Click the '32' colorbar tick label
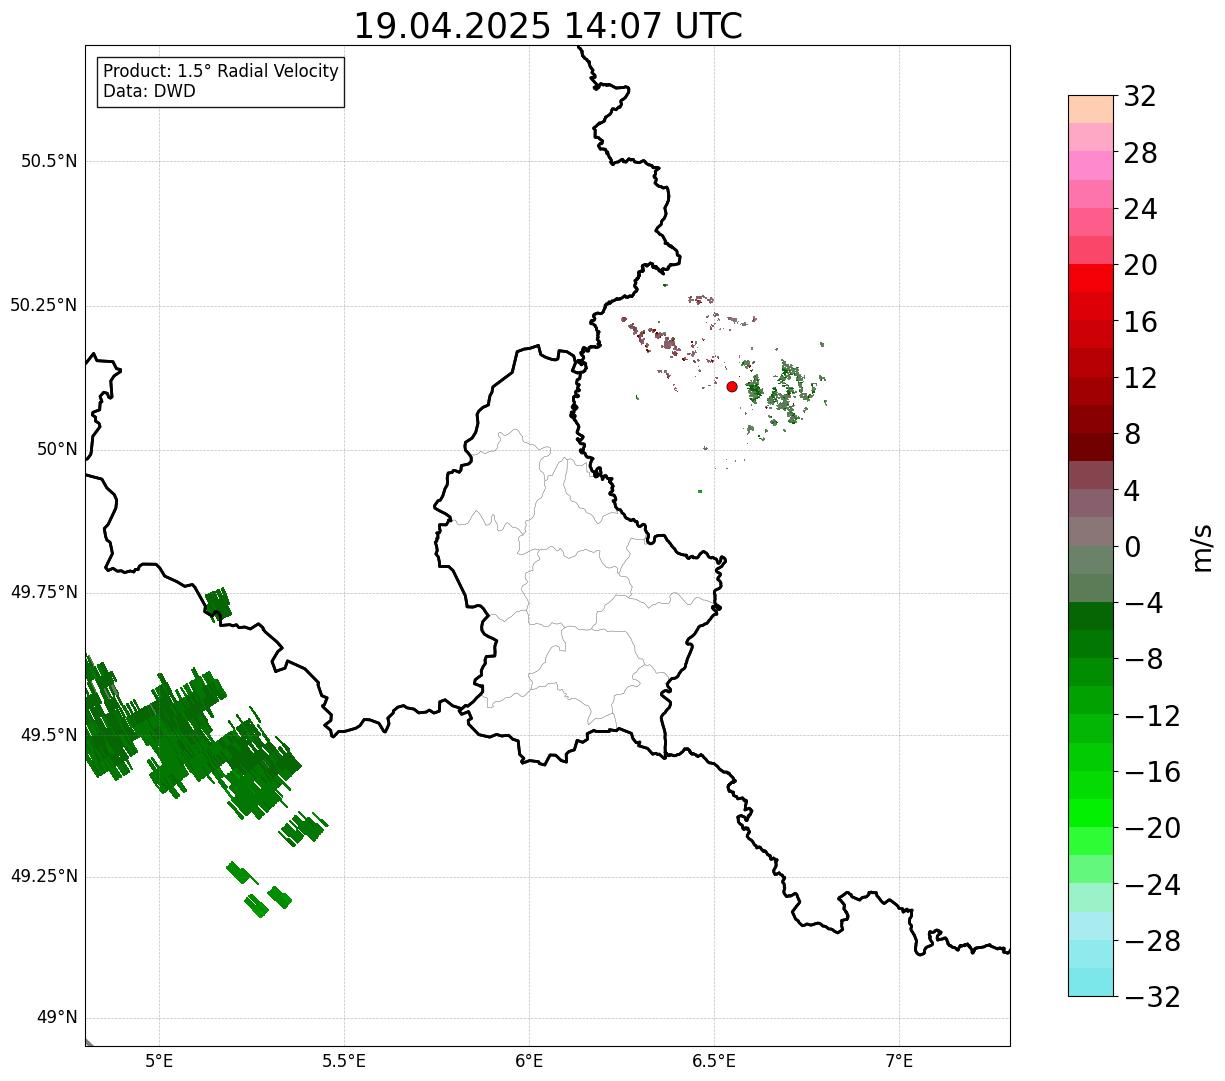This screenshot has width=1225, height=1081. [1140, 96]
